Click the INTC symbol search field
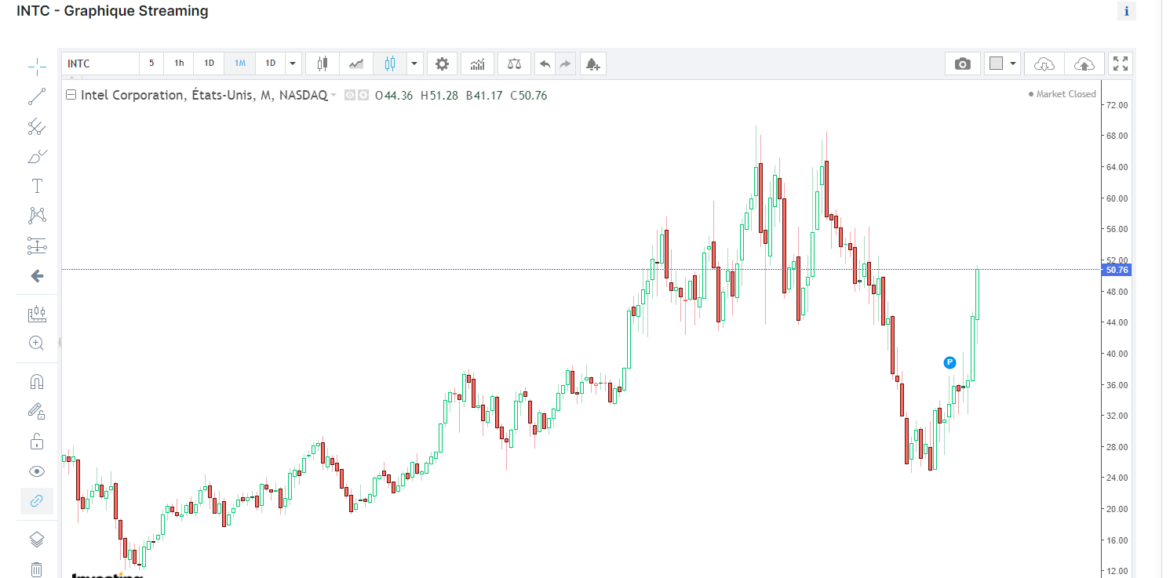1170x578 pixels. [100, 64]
